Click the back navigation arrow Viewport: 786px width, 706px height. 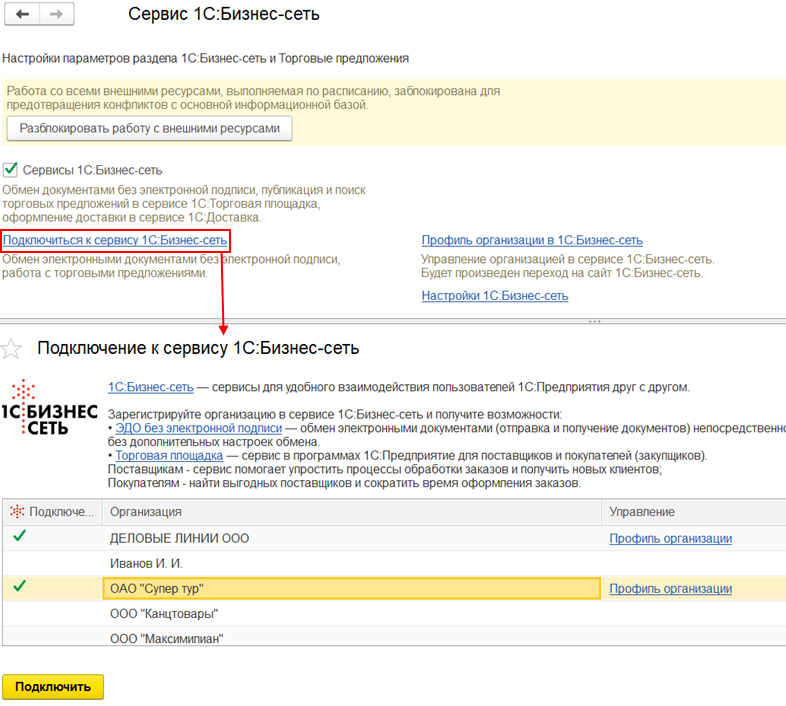[23, 15]
